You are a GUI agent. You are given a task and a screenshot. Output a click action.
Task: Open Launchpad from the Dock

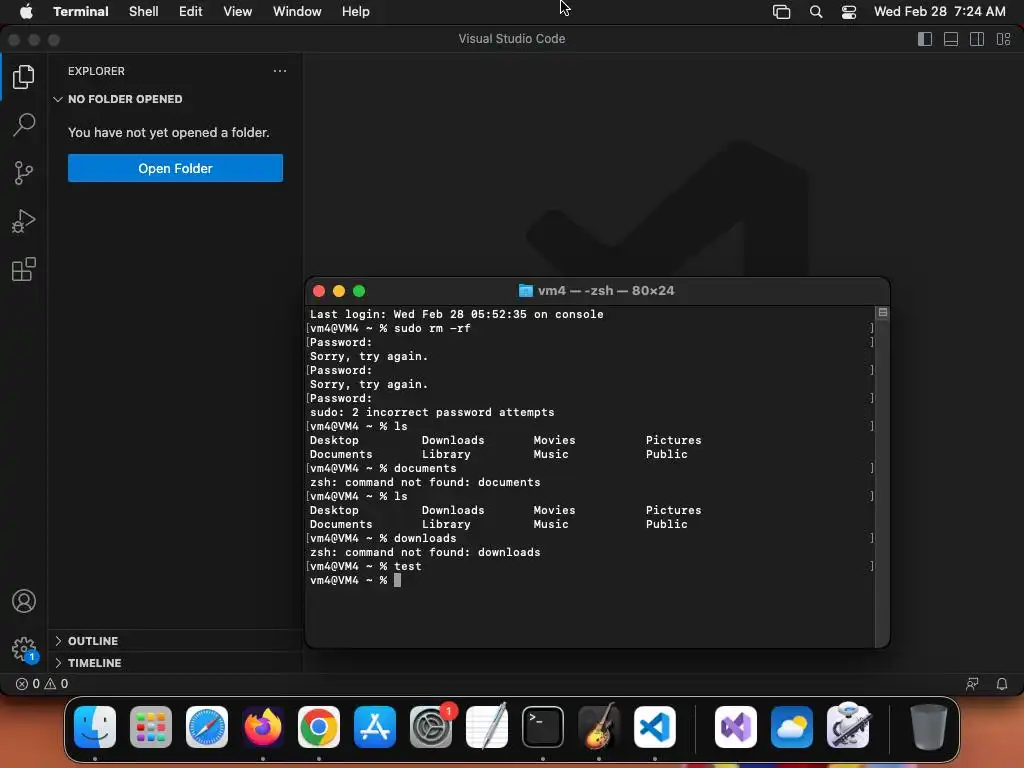coord(151,727)
